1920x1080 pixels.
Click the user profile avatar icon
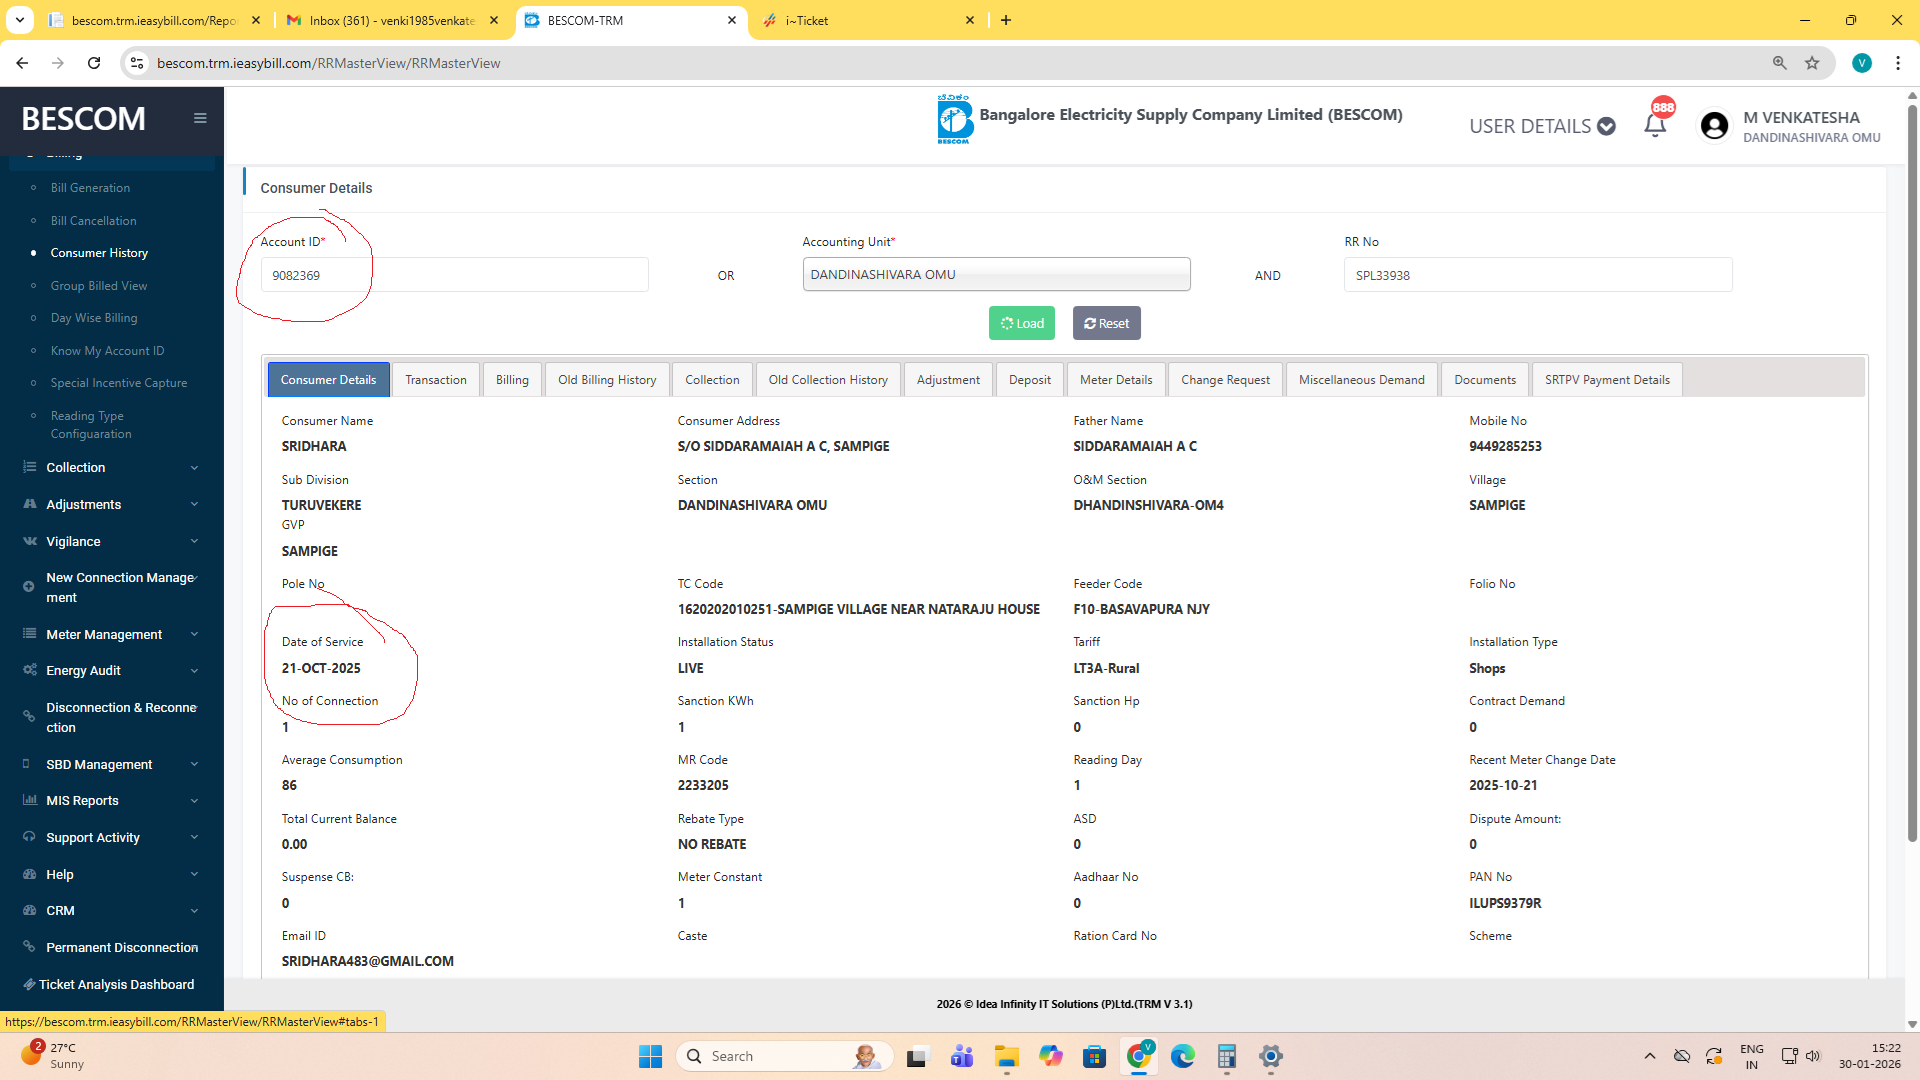(x=1714, y=126)
